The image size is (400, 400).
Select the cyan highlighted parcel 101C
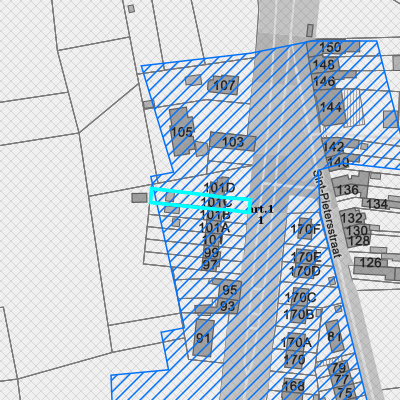pyautogui.click(x=200, y=201)
